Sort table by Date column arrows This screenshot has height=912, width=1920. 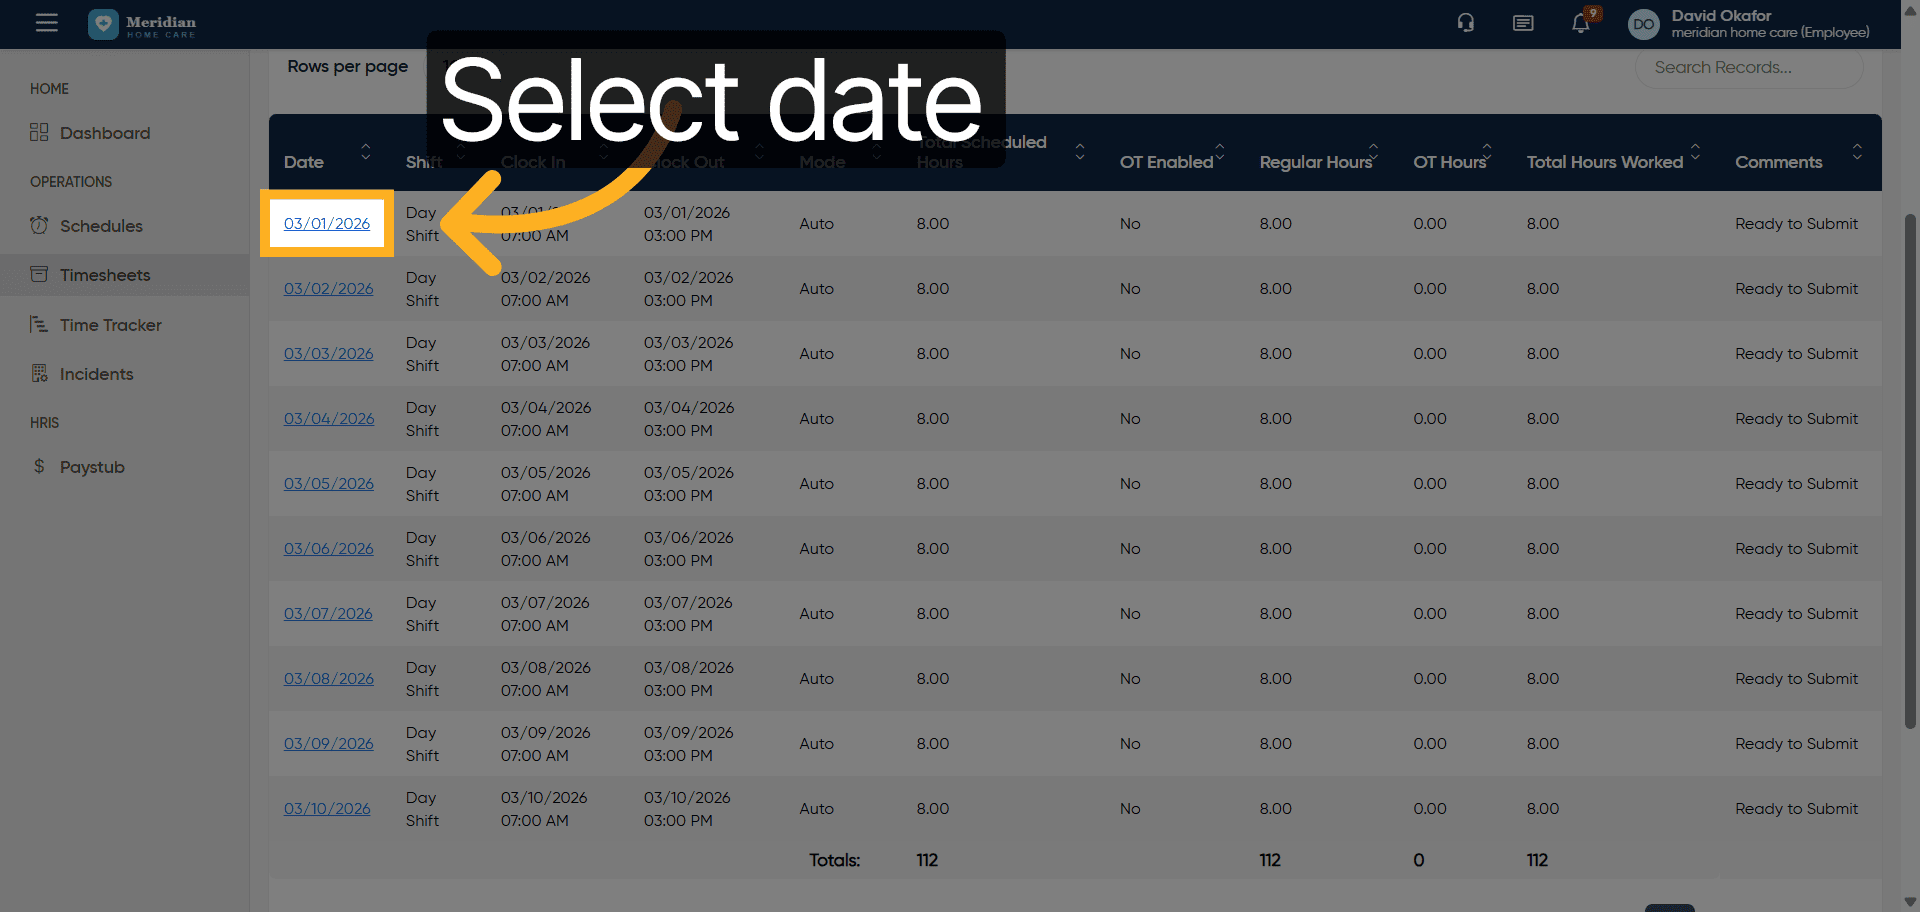(x=366, y=152)
